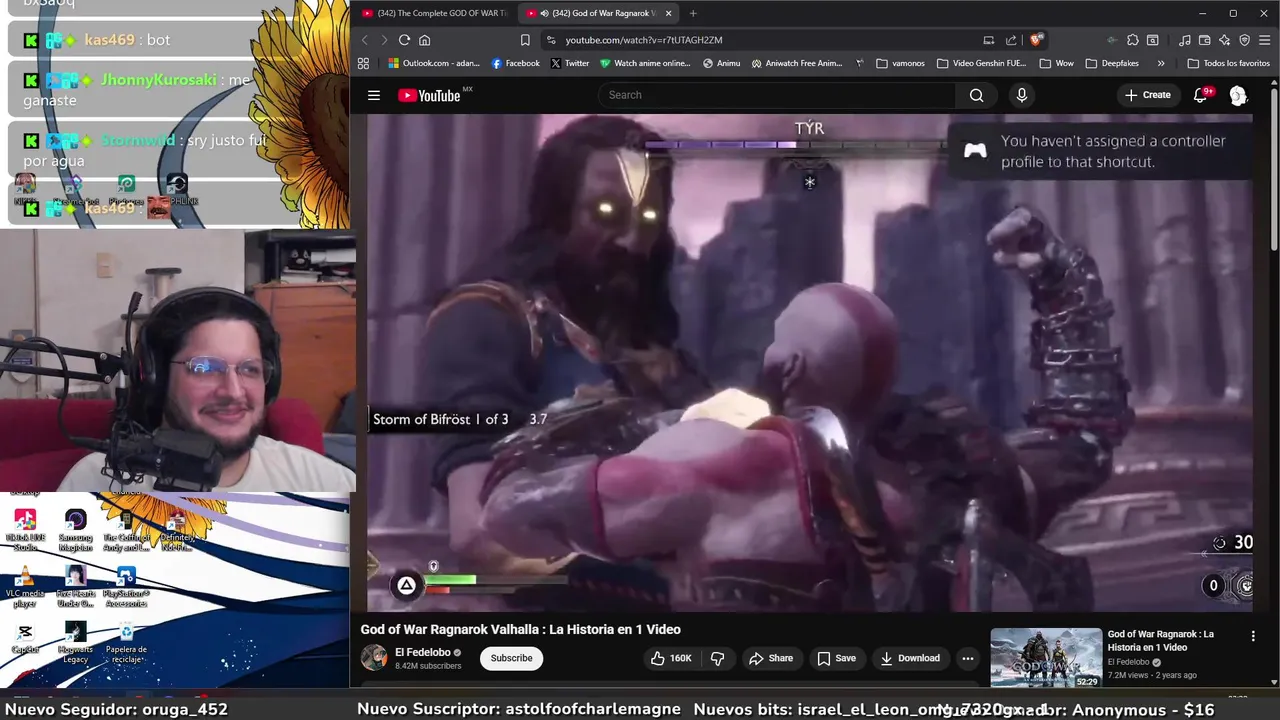Go to the YouTube home logo
This screenshot has height=720, width=1280.
click(x=430, y=95)
